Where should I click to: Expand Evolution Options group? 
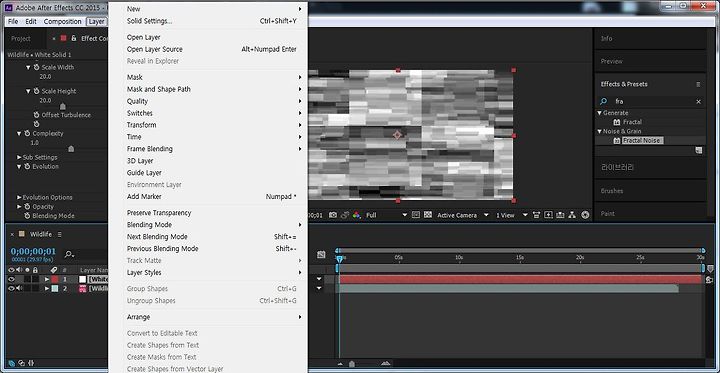(19, 197)
